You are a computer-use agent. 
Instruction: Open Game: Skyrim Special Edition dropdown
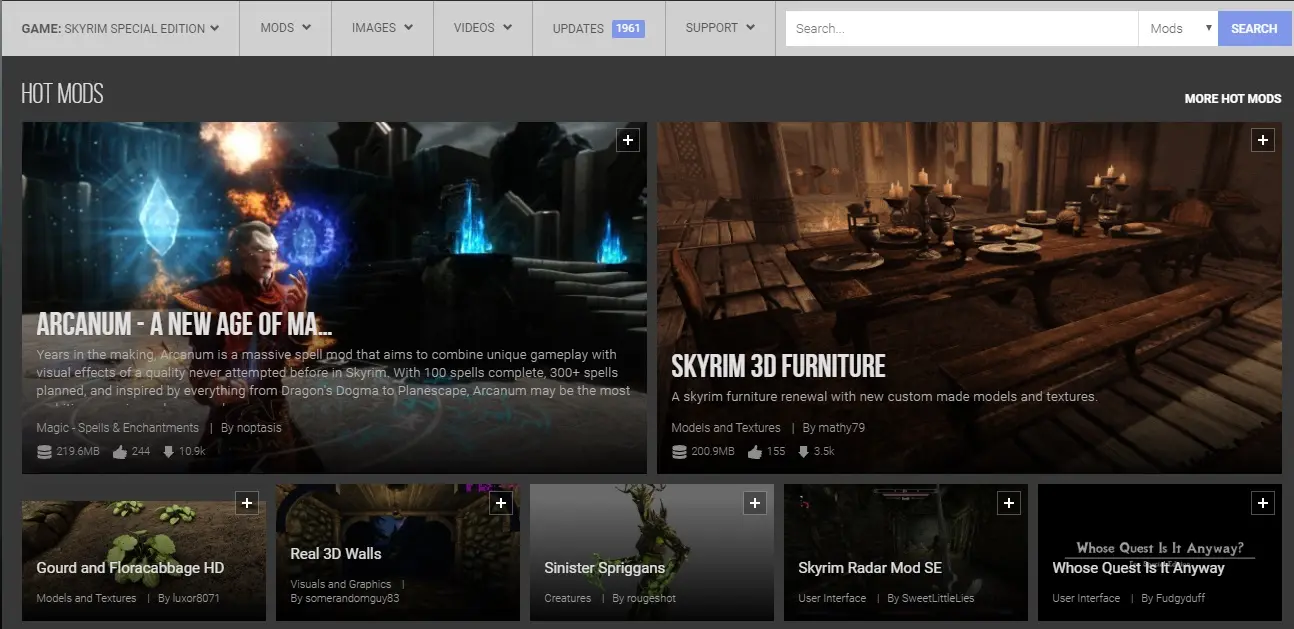point(120,28)
